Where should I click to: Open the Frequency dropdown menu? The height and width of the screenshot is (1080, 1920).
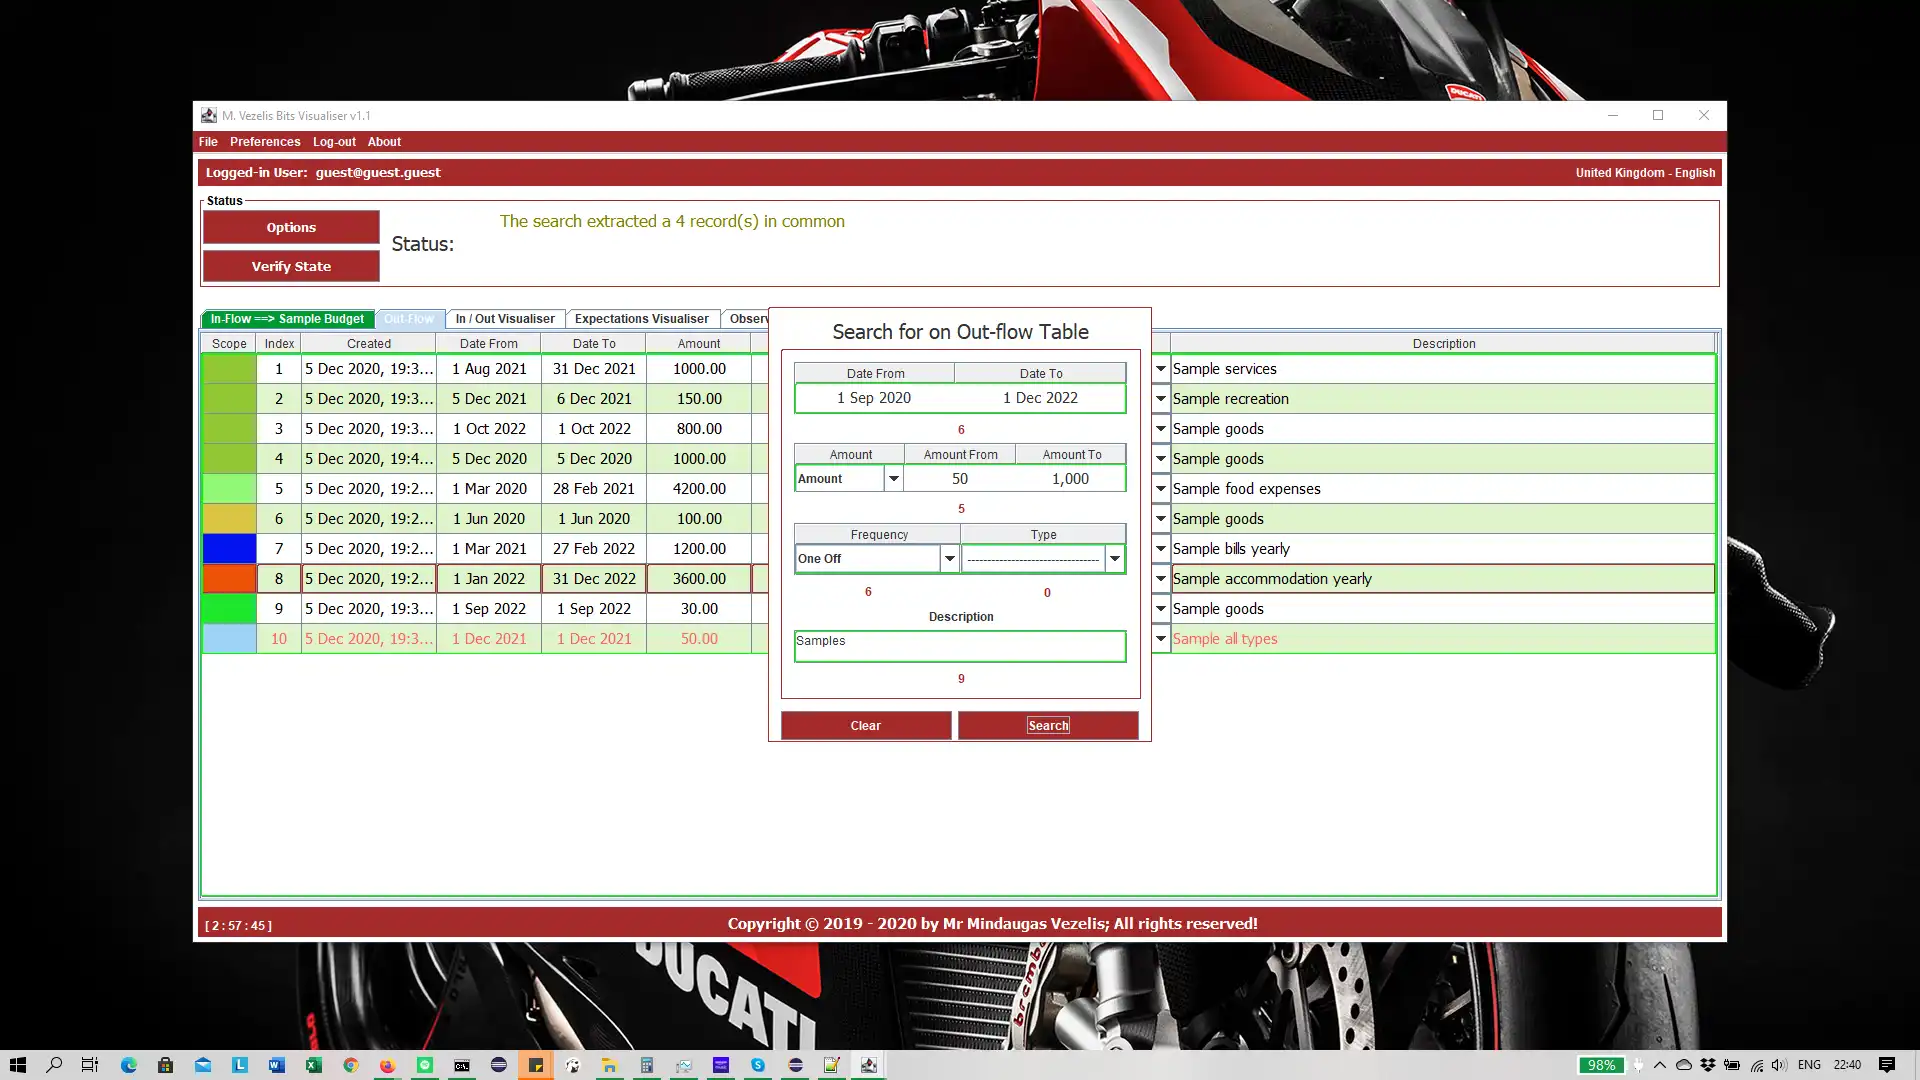click(x=952, y=560)
